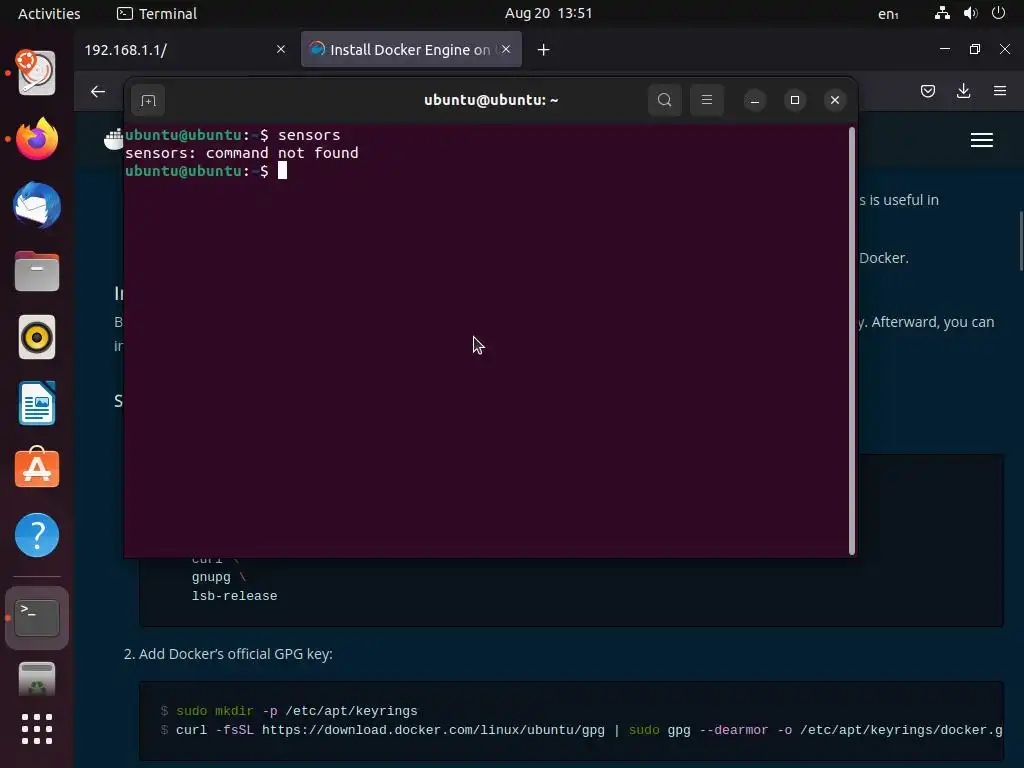
Task: Open the terminal hamburger menu
Action: click(707, 100)
